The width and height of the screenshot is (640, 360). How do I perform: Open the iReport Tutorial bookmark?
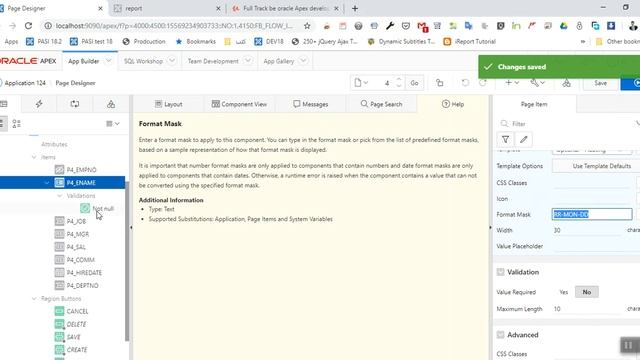[x=470, y=41]
